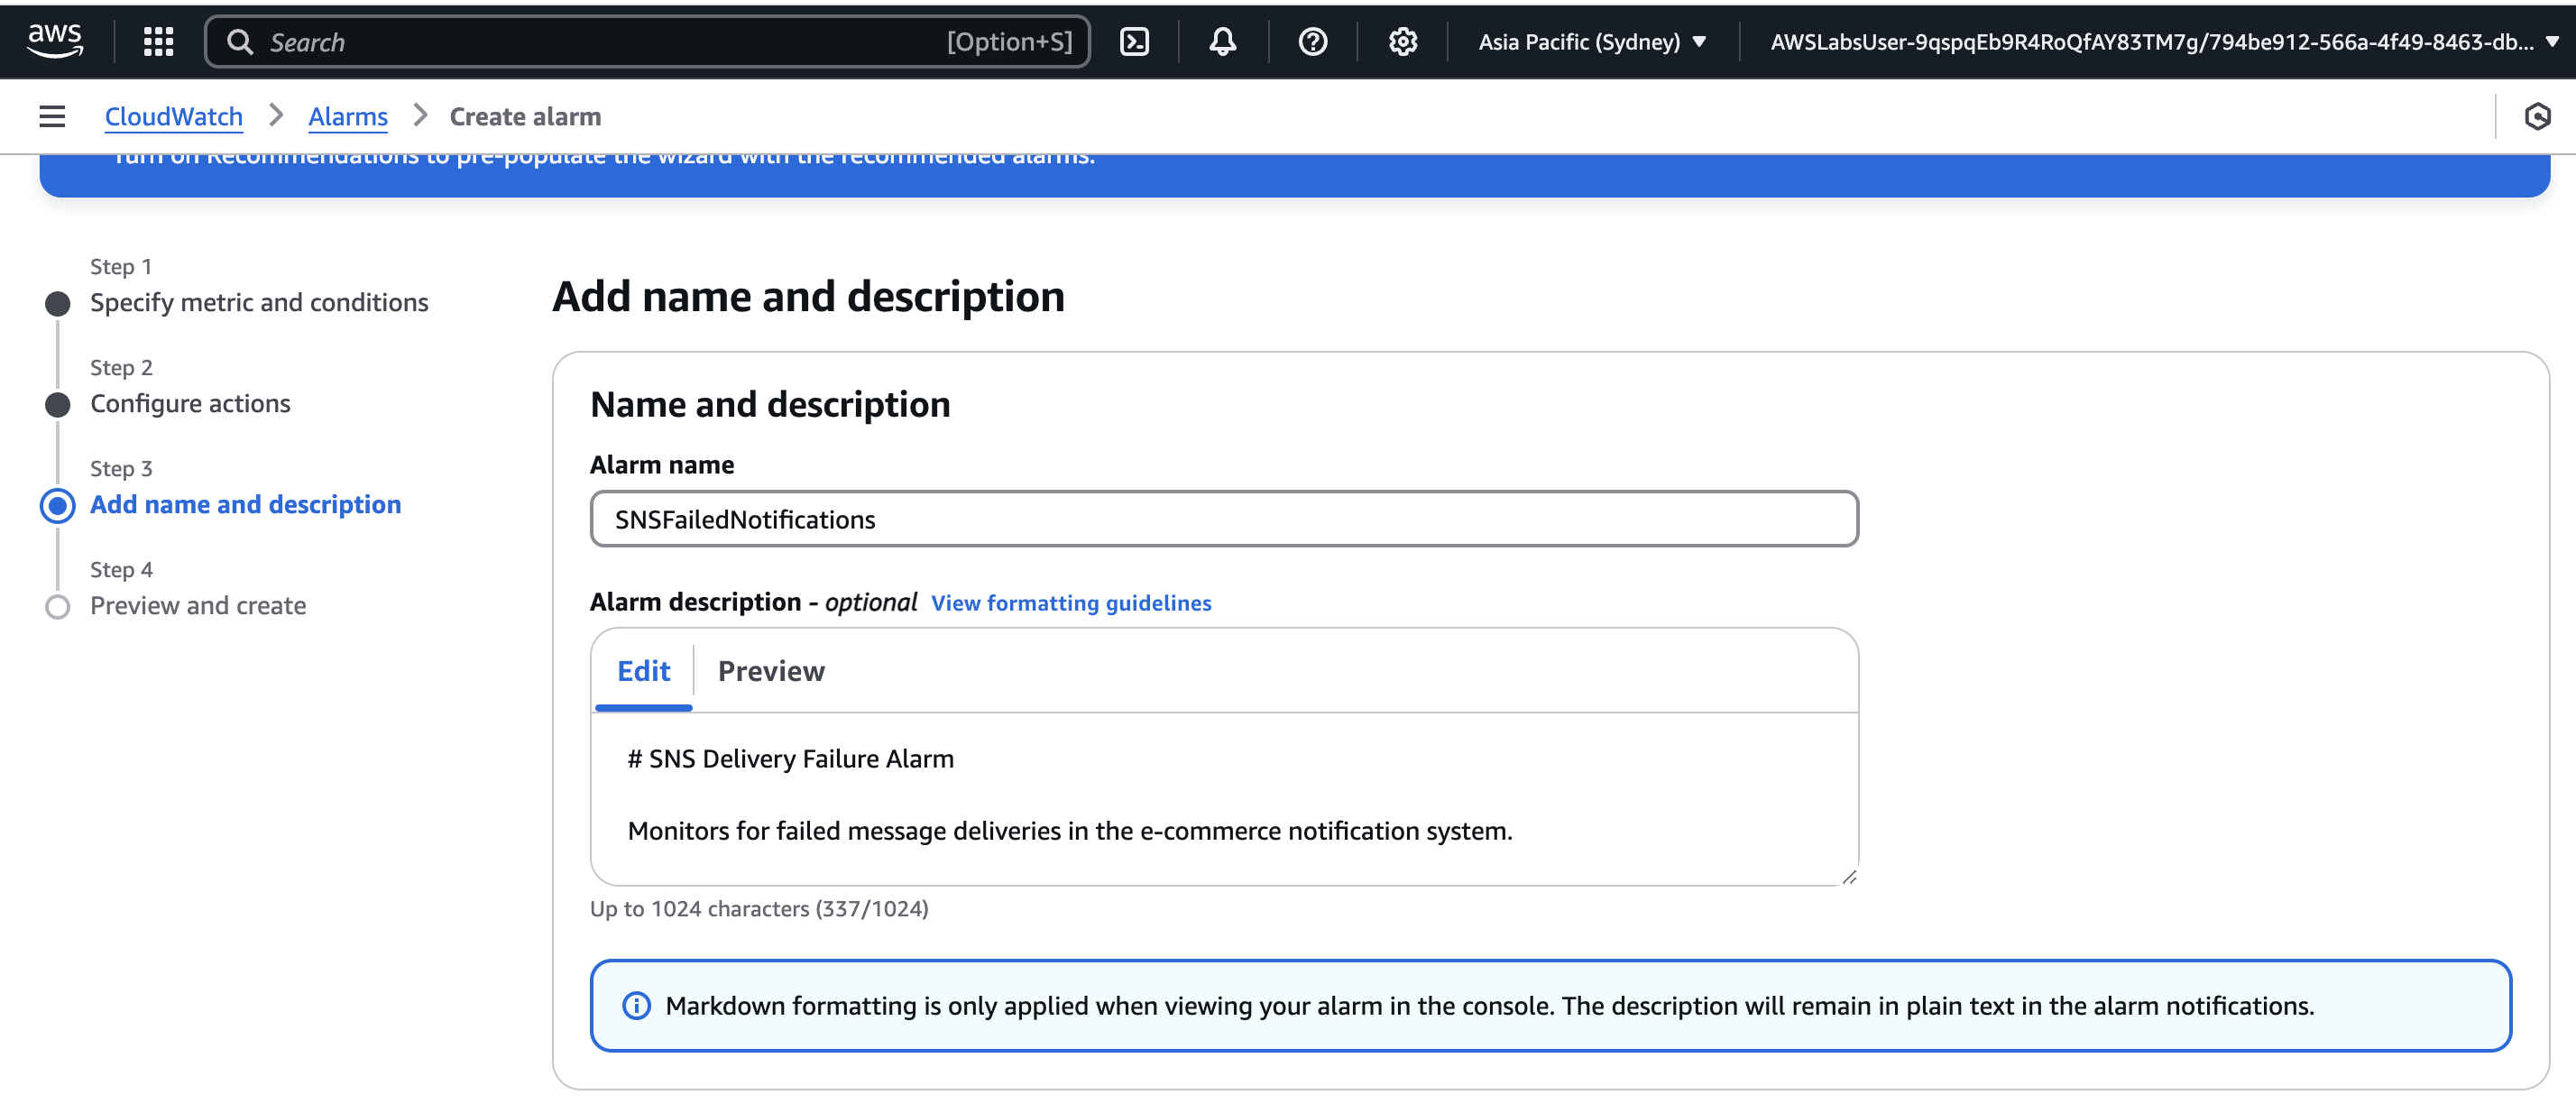Click the 'Create alarm' breadcrumb text
This screenshot has width=2576, height=1113.
pyautogui.click(x=525, y=116)
